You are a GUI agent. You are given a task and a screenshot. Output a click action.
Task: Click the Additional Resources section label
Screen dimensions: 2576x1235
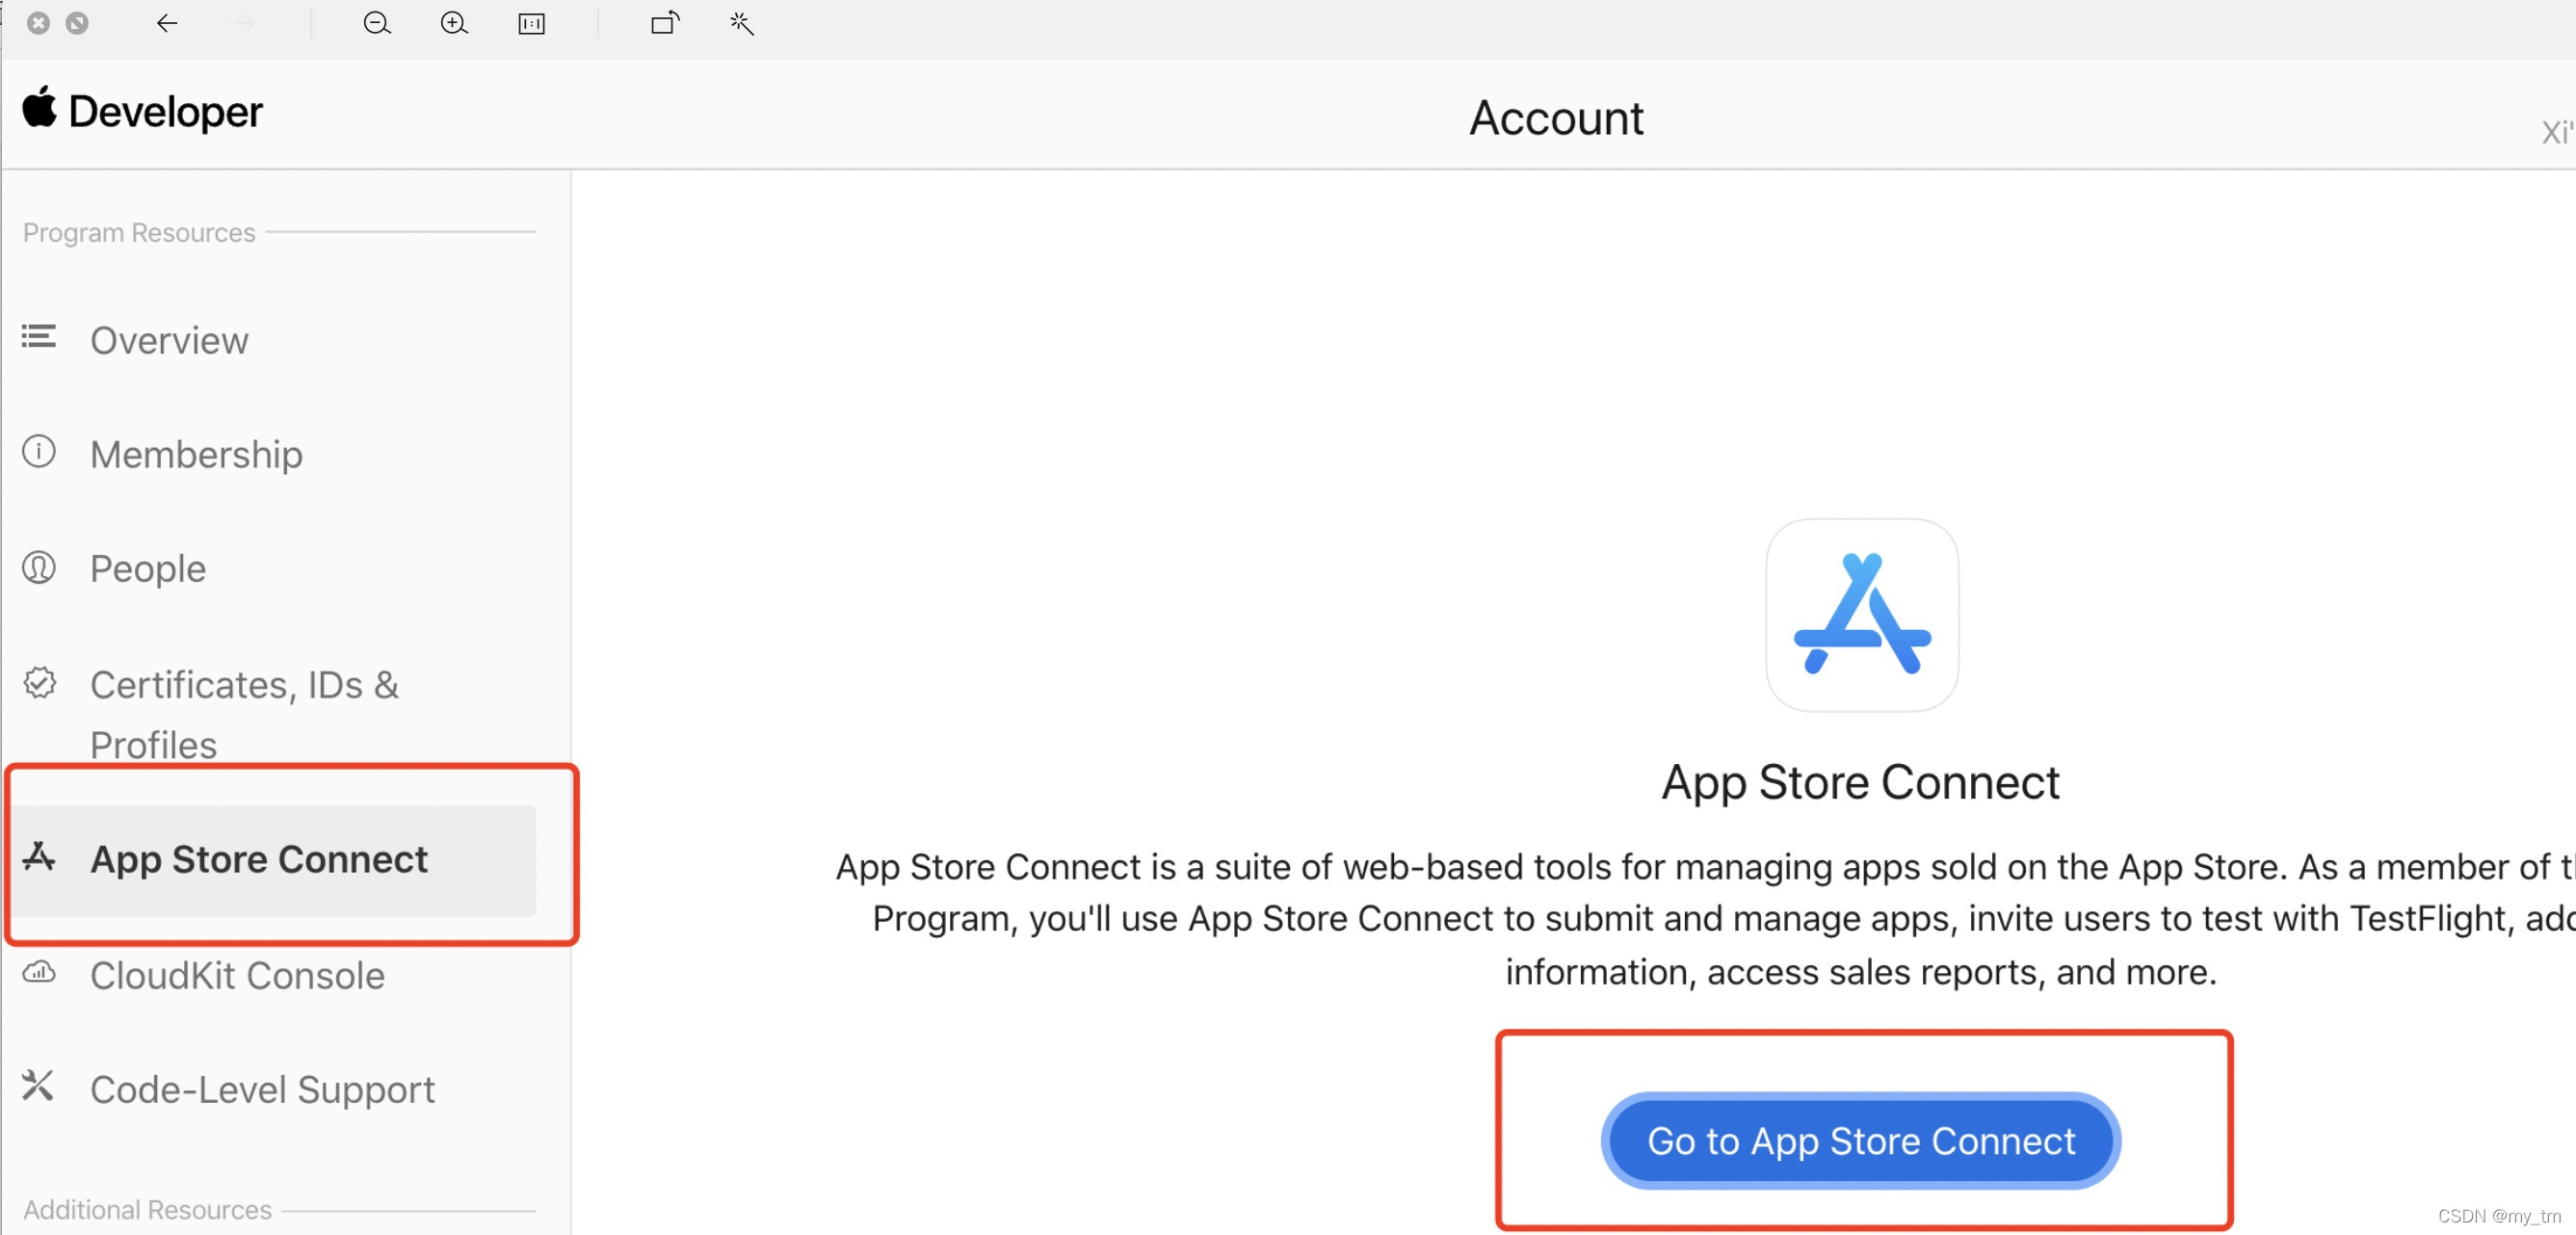(147, 1210)
